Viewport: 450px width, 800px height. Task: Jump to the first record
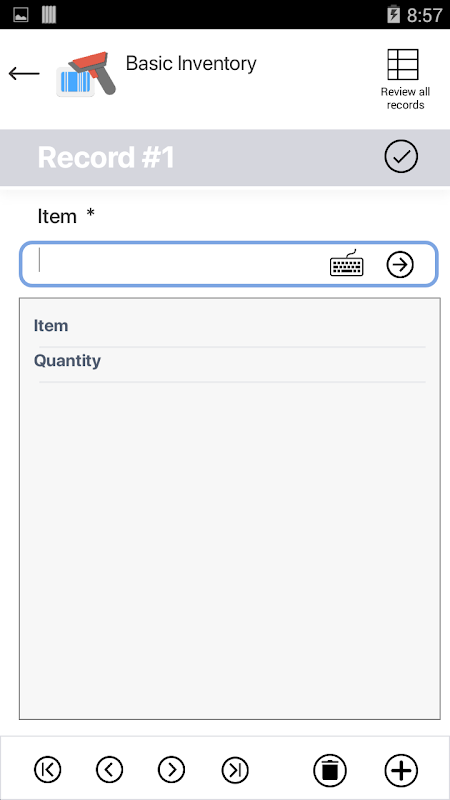47,769
